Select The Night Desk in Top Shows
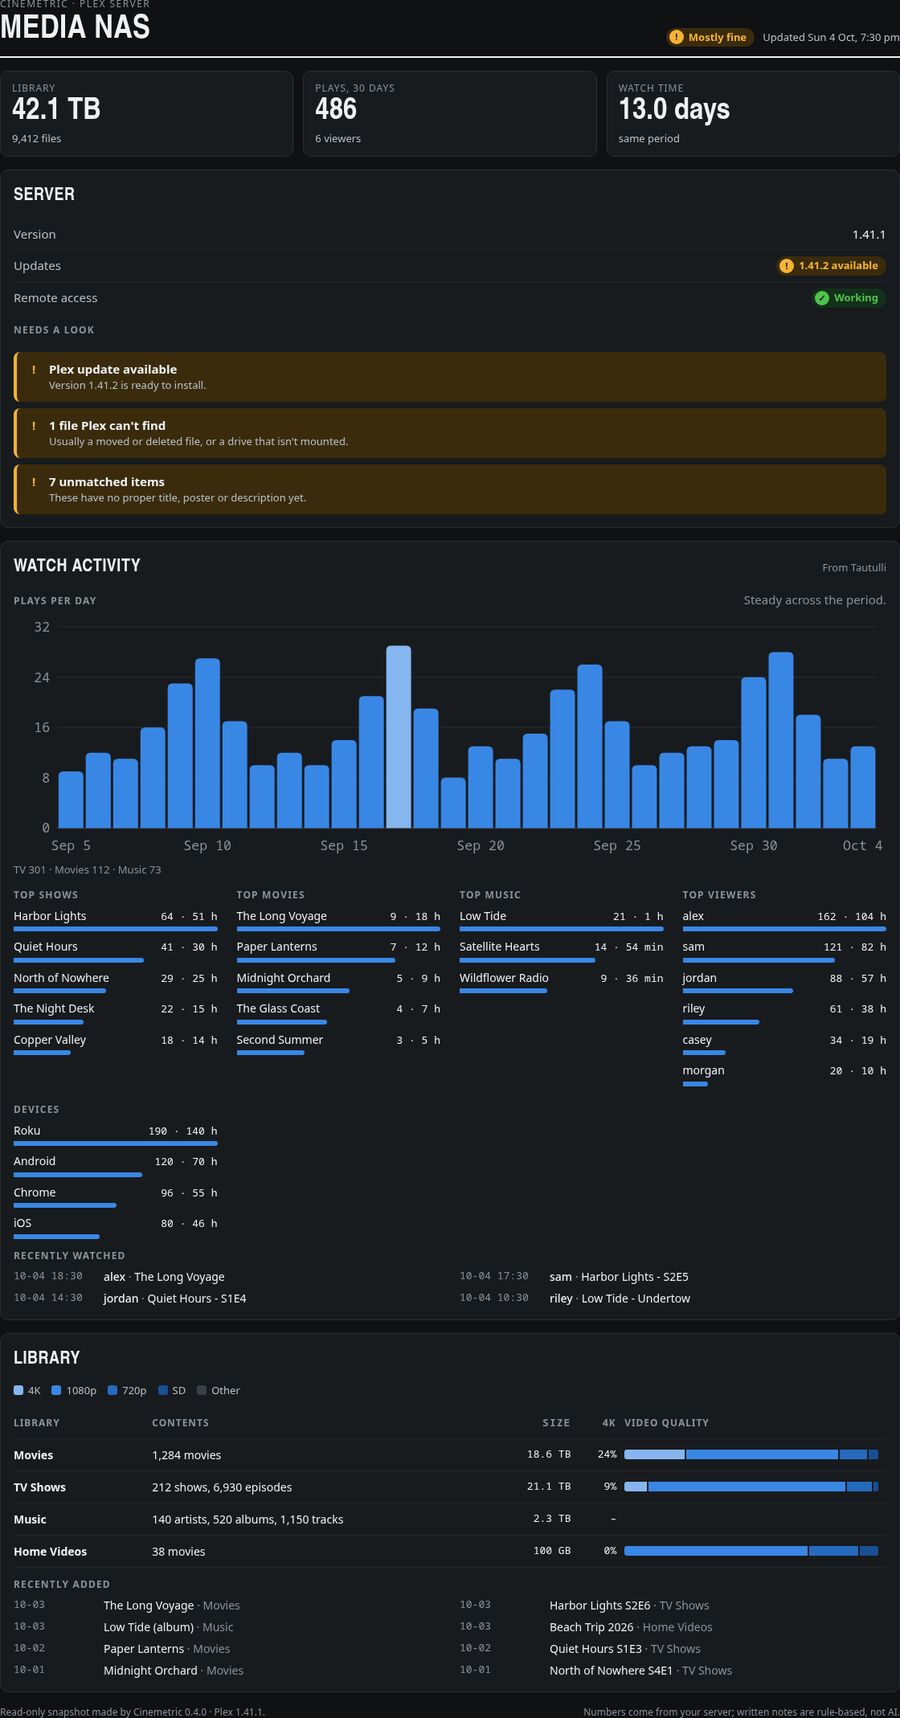Viewport: 900px width, 1718px height. (54, 1009)
